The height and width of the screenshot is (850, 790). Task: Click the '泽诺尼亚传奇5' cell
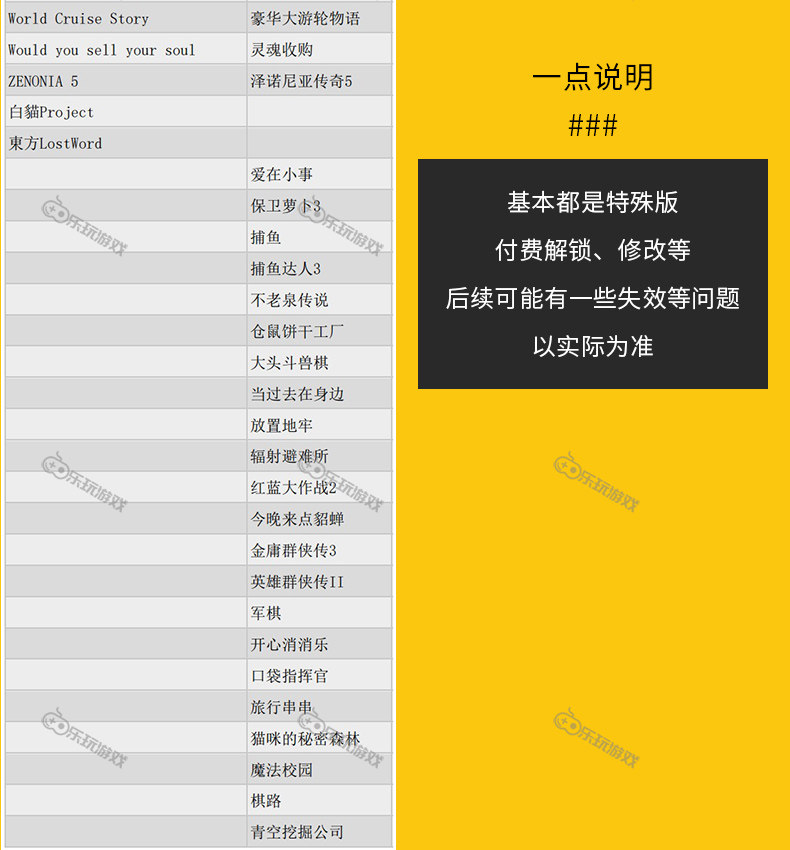pos(319,81)
